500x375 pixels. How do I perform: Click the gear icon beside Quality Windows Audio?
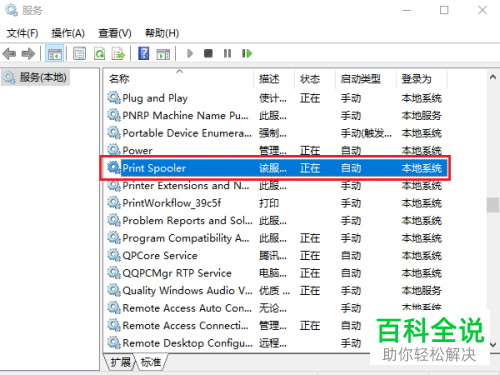point(114,290)
